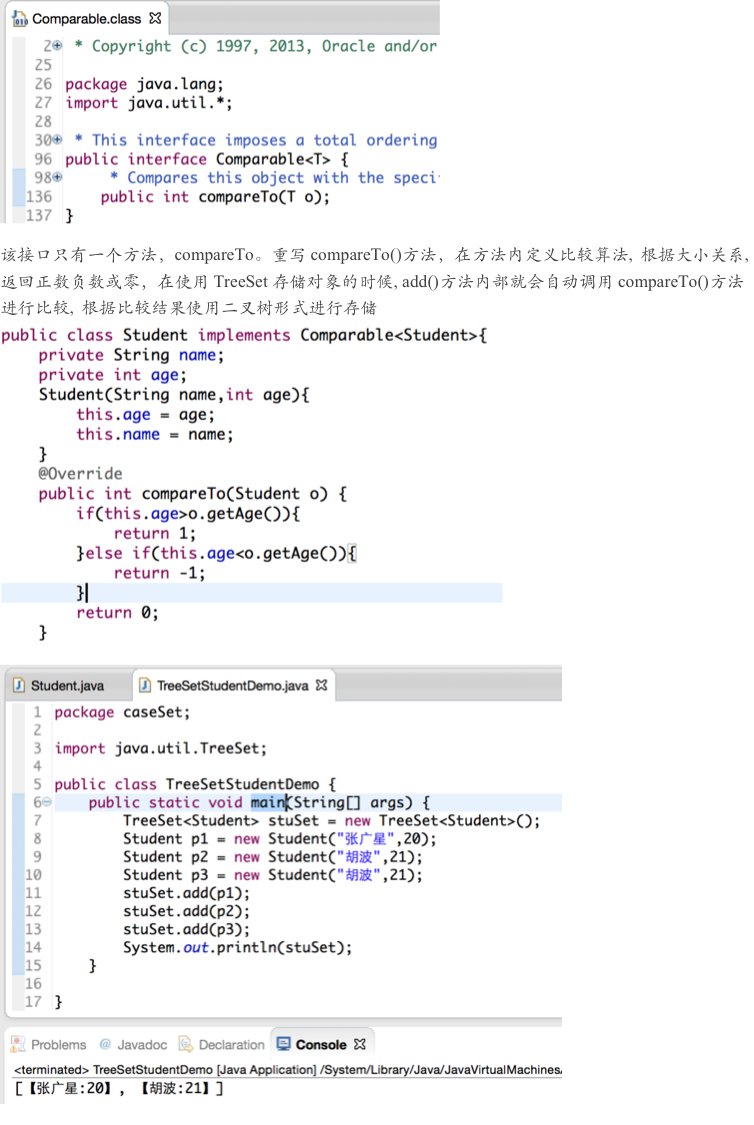Click the Student.java file icon
The height and width of the screenshot is (1125, 754).
(x=19, y=686)
